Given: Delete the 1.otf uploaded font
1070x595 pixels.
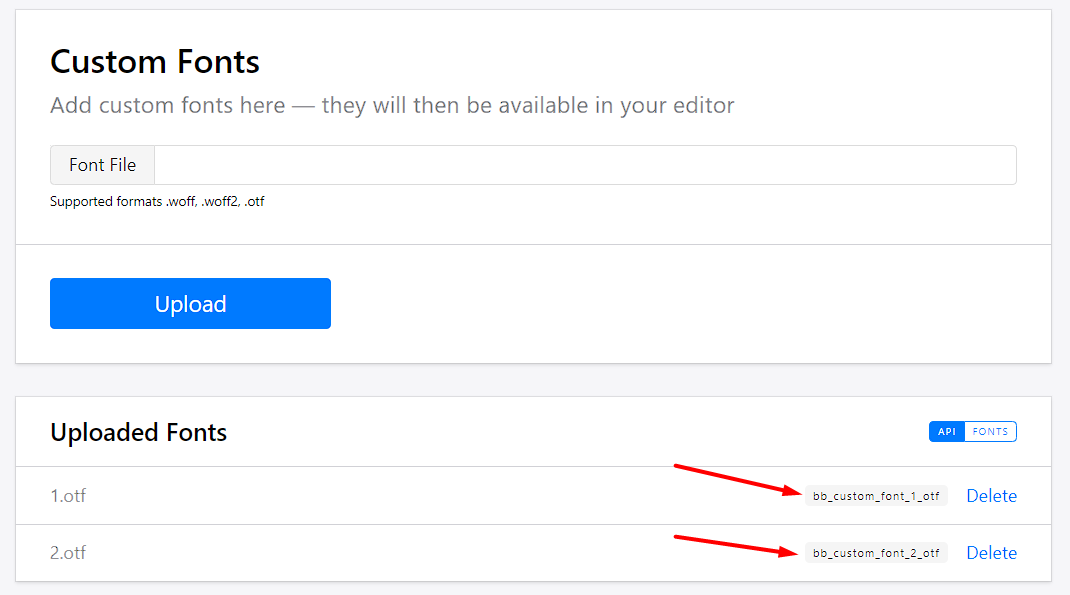Looking at the screenshot, I should tap(991, 496).
